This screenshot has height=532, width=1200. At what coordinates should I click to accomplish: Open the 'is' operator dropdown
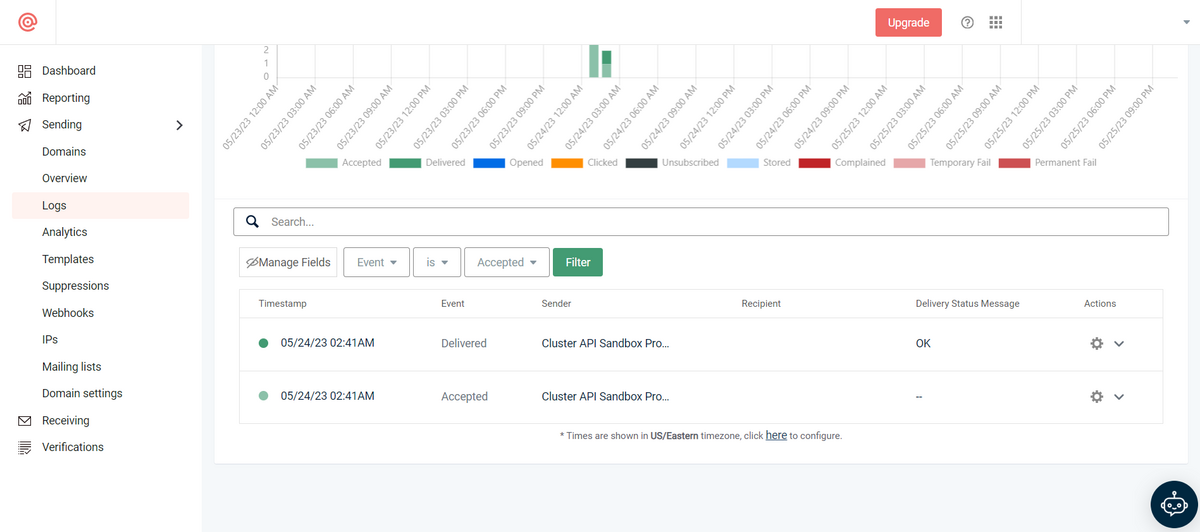tap(437, 262)
